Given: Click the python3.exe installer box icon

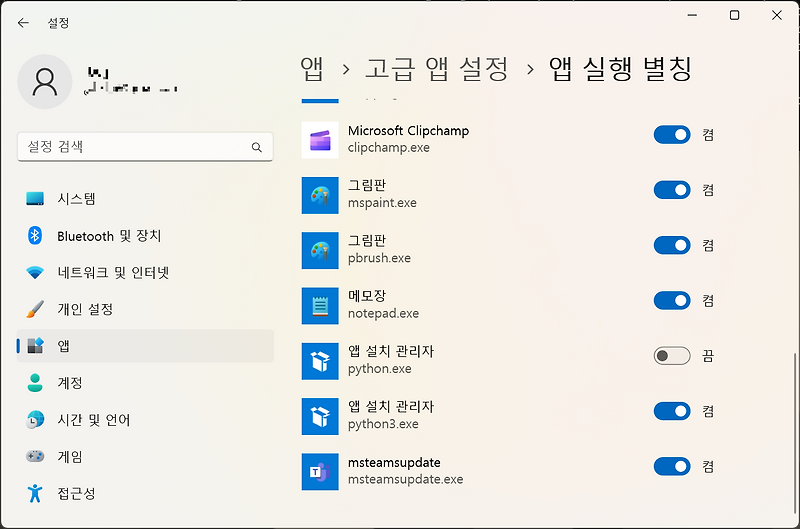Looking at the screenshot, I should coord(320,416).
